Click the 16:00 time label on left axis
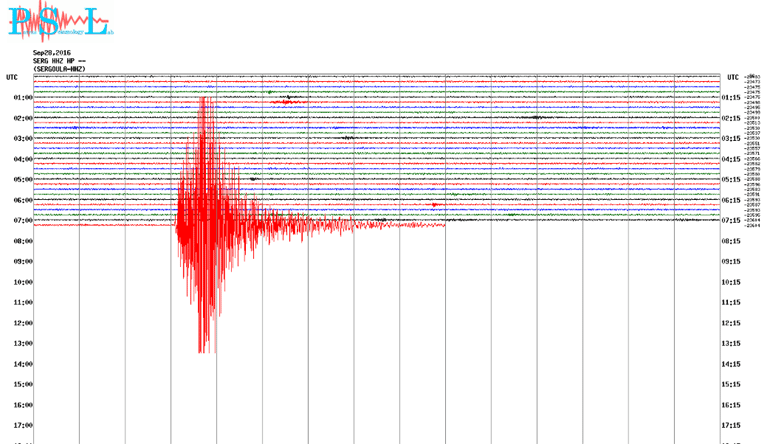This screenshot has width=770, height=444. (x=22, y=405)
